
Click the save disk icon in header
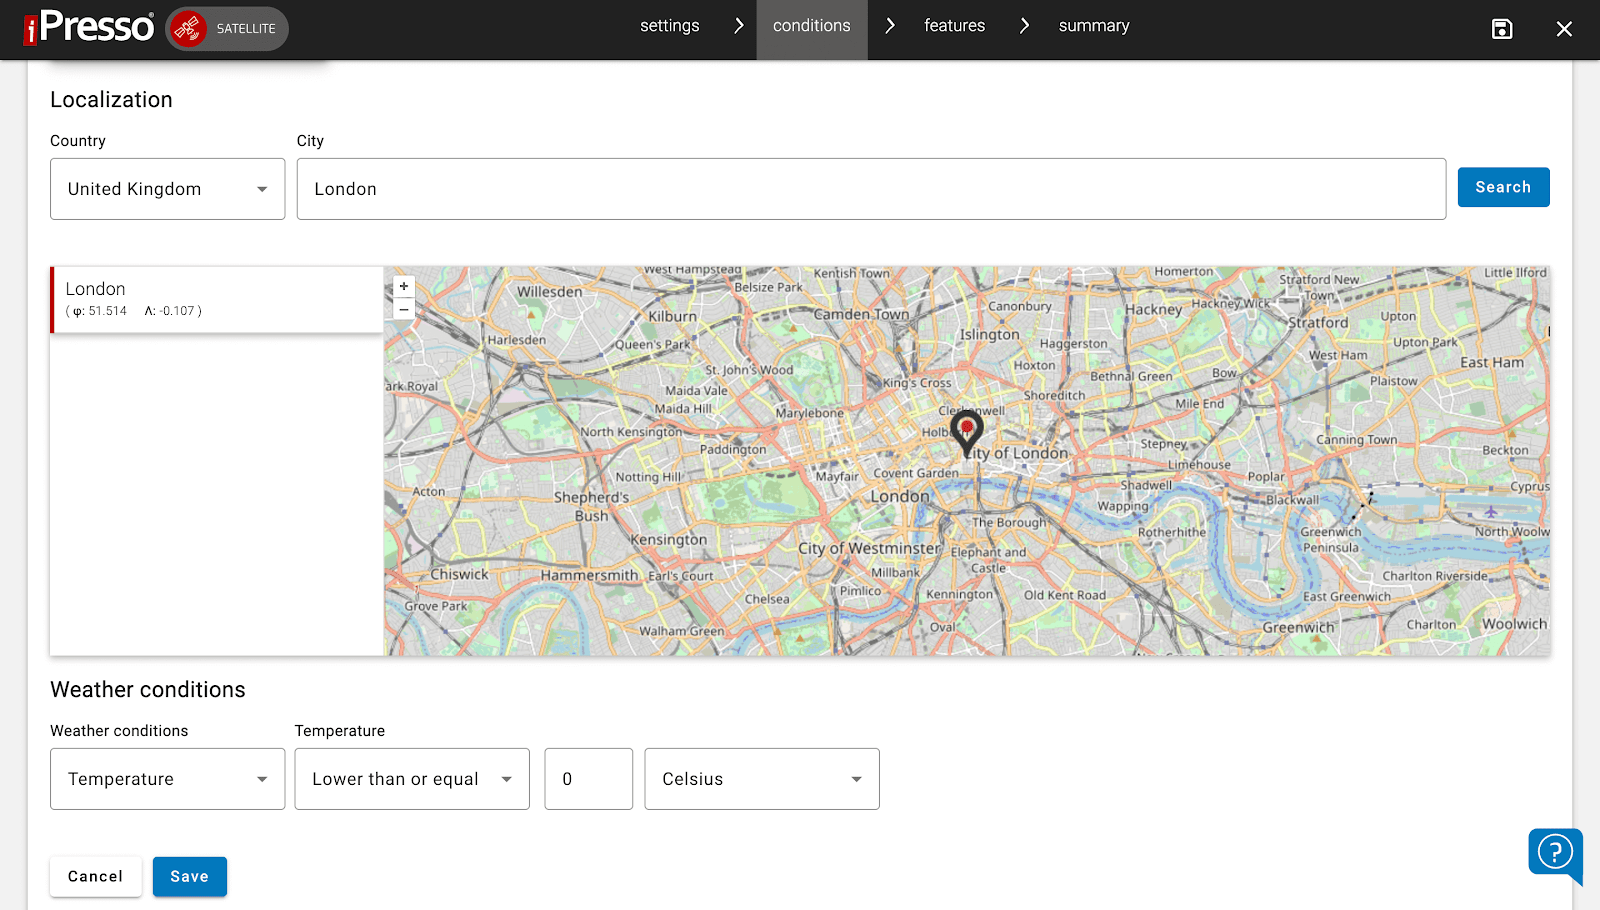1501,29
